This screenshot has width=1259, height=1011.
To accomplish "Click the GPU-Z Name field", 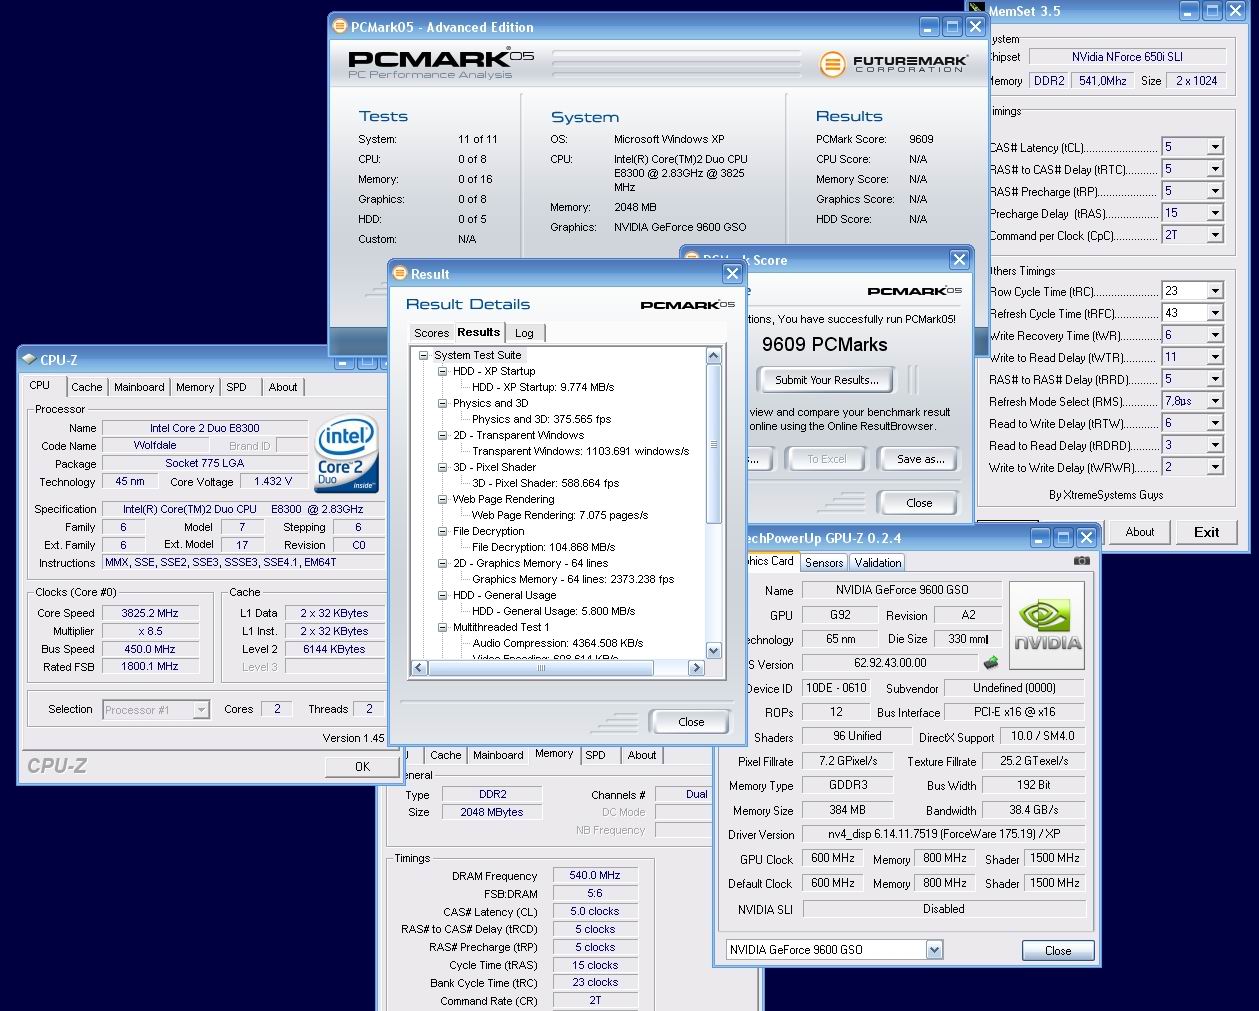I will pos(902,590).
